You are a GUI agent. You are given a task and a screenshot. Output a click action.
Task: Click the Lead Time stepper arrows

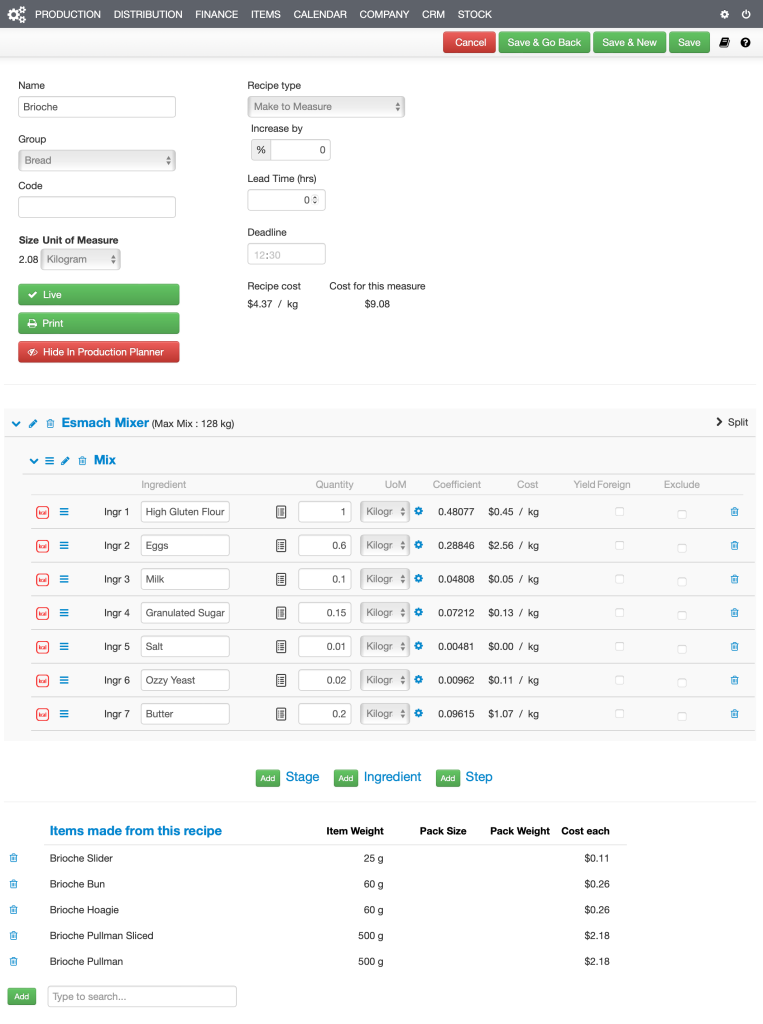pos(315,200)
